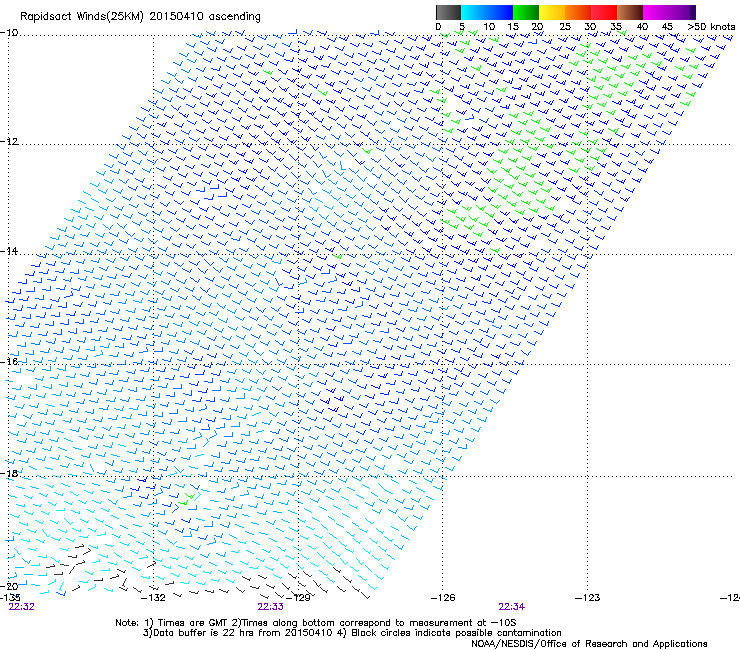The image size is (740, 650).
Task: Click the title text Rapidscat Winds(25KM)
Action: 81,17
